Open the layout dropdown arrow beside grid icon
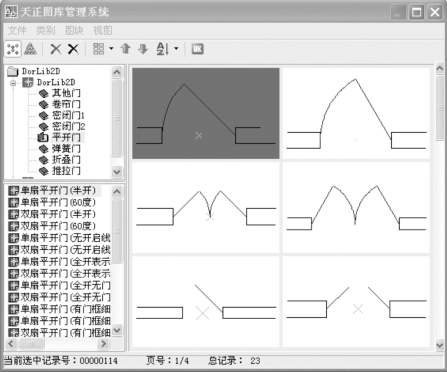This screenshot has width=447, height=372. (x=111, y=49)
